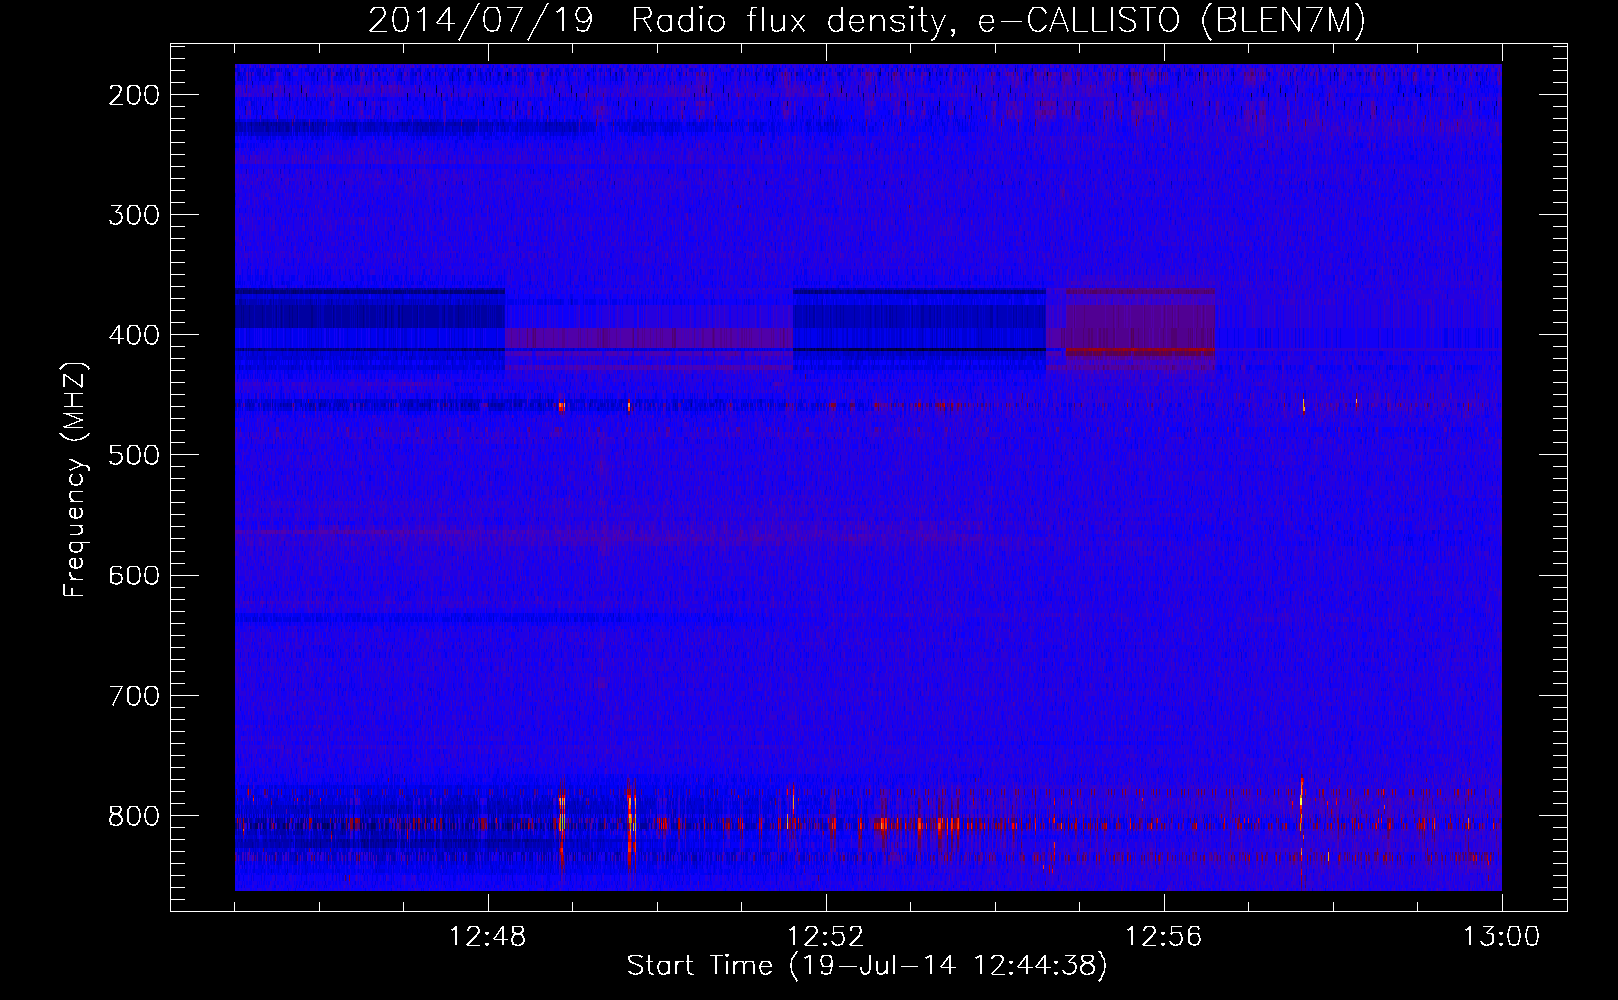
Task: Select the 'e-CALLISTO (BLEN7M)' station label
Action: point(1171,21)
